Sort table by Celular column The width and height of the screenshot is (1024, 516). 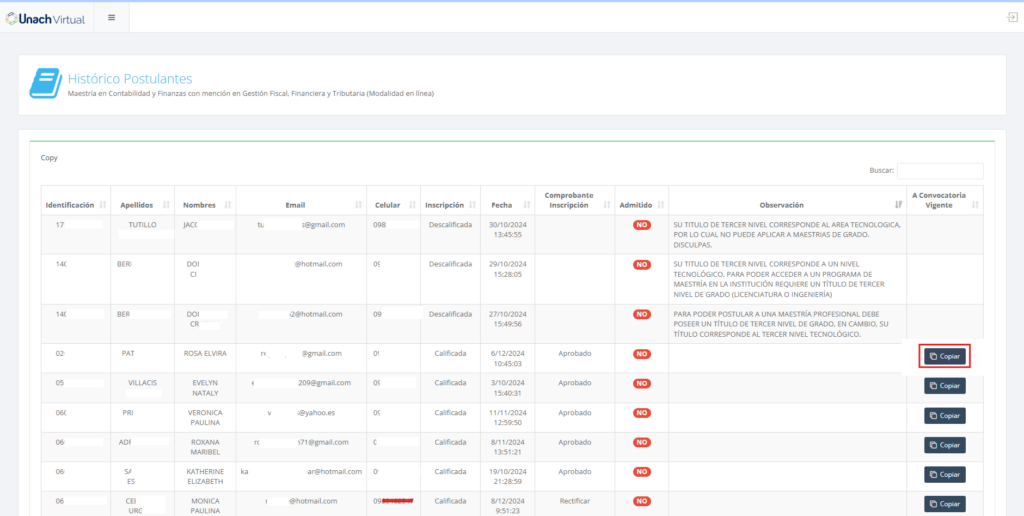[x=392, y=205]
